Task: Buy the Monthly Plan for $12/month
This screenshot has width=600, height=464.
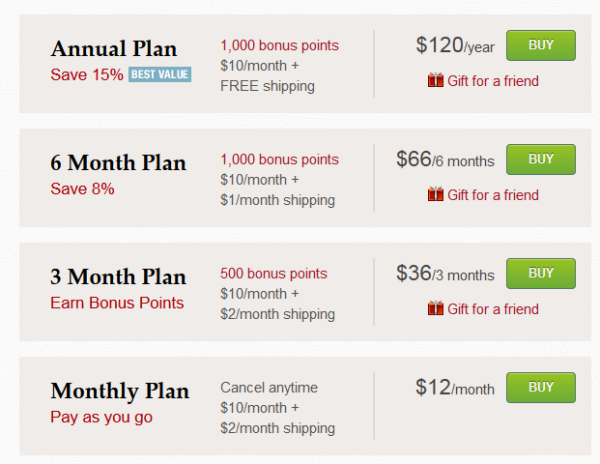Action: tap(541, 387)
